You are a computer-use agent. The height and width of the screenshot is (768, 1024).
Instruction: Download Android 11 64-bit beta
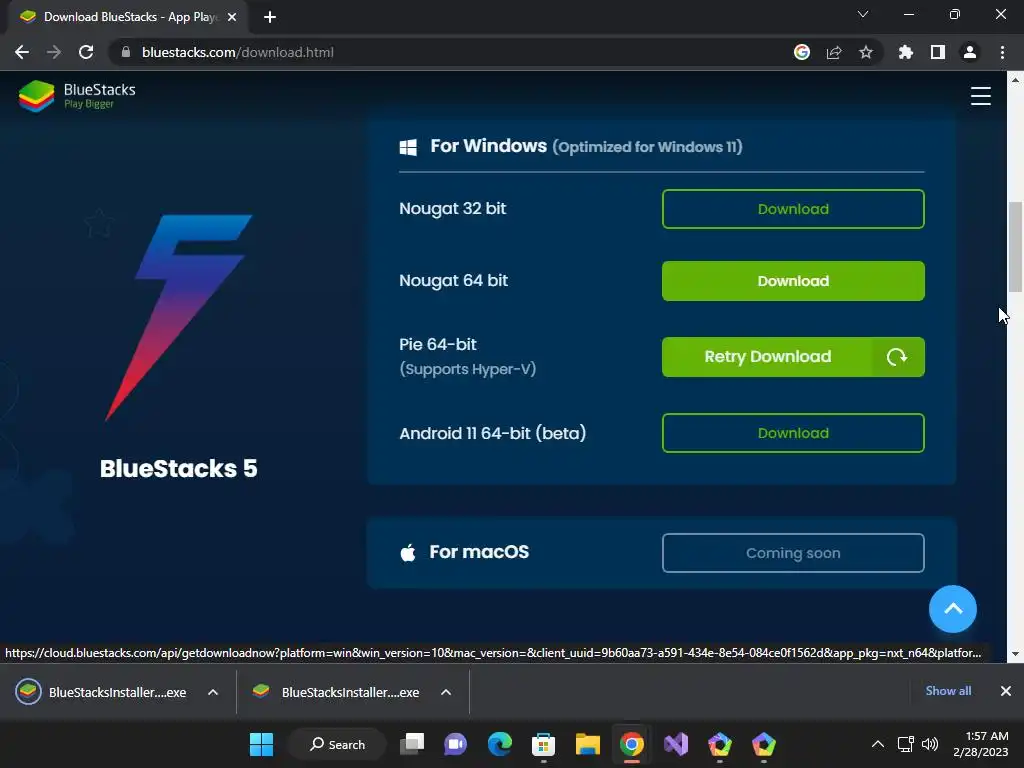pos(793,433)
